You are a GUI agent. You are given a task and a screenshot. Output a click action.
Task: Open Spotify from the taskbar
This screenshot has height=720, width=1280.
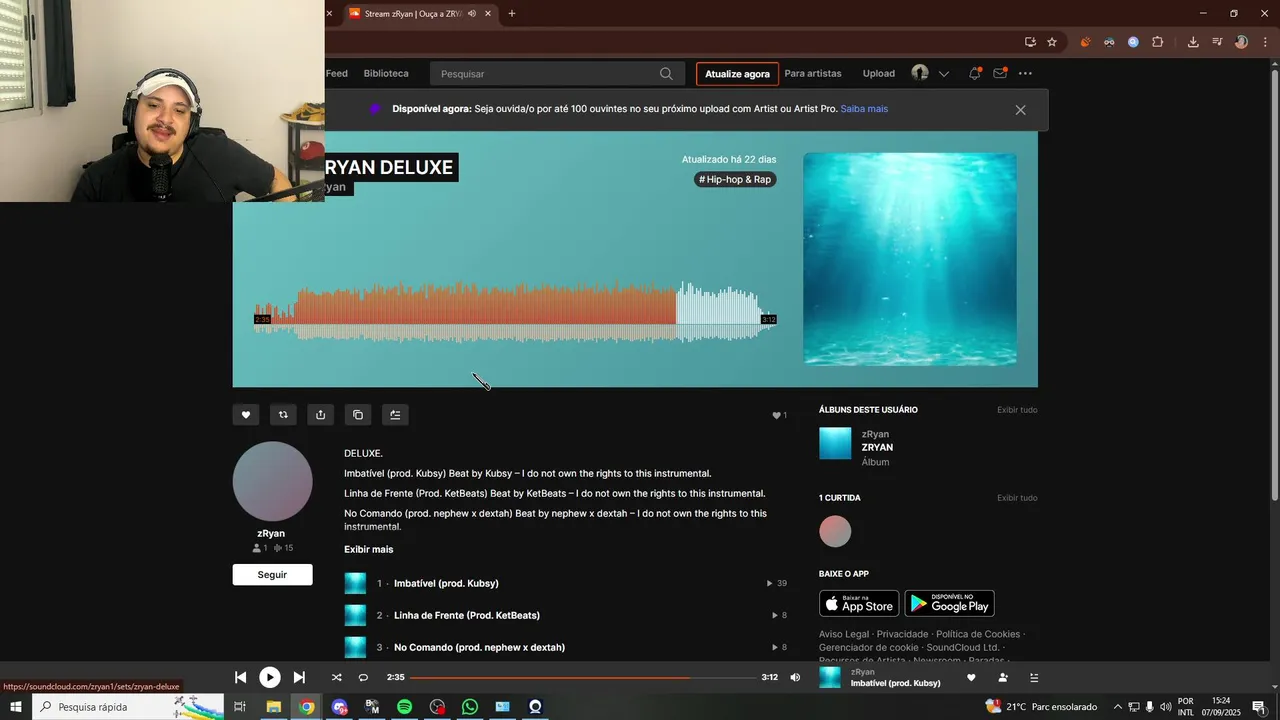tap(404, 707)
